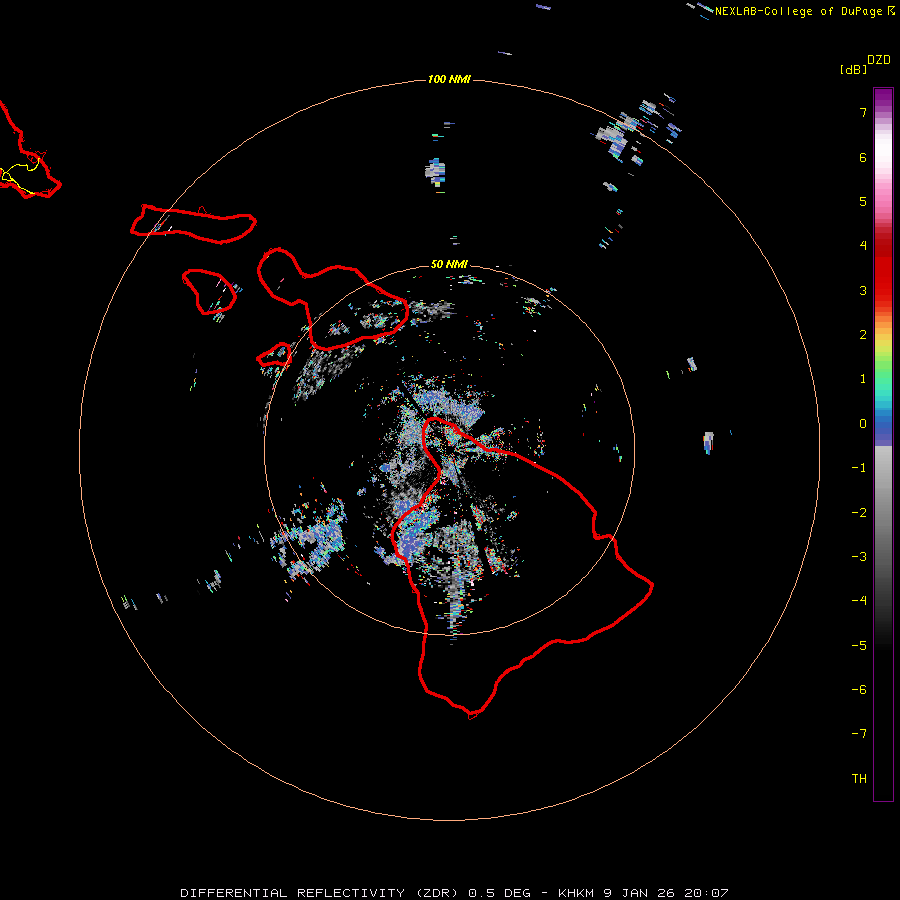
Task: Click the -4 tick label on the scale
Action: click(859, 601)
